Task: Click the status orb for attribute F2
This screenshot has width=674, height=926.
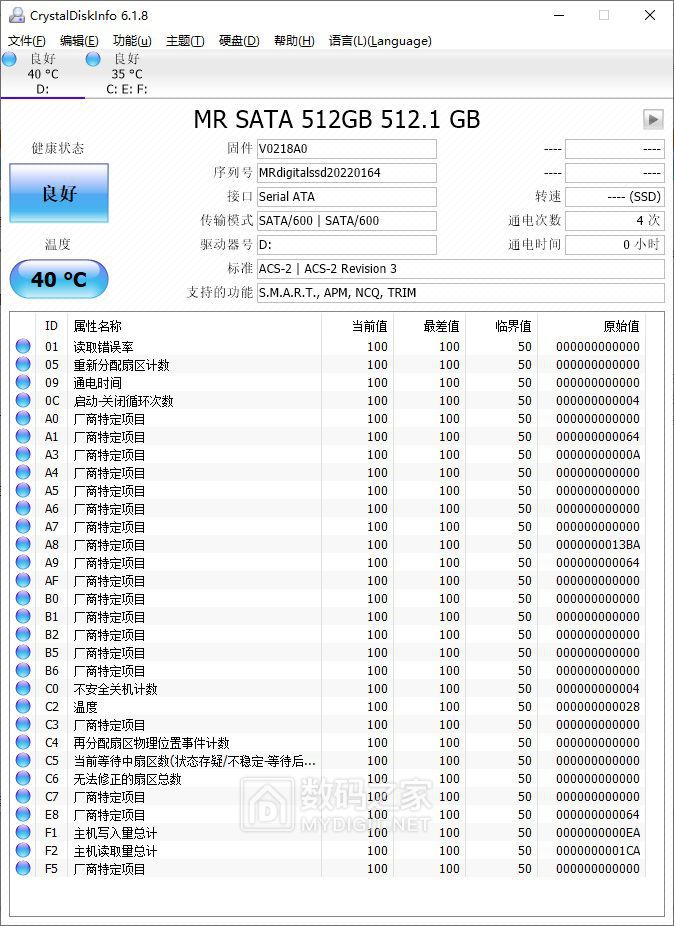Action: 23,850
